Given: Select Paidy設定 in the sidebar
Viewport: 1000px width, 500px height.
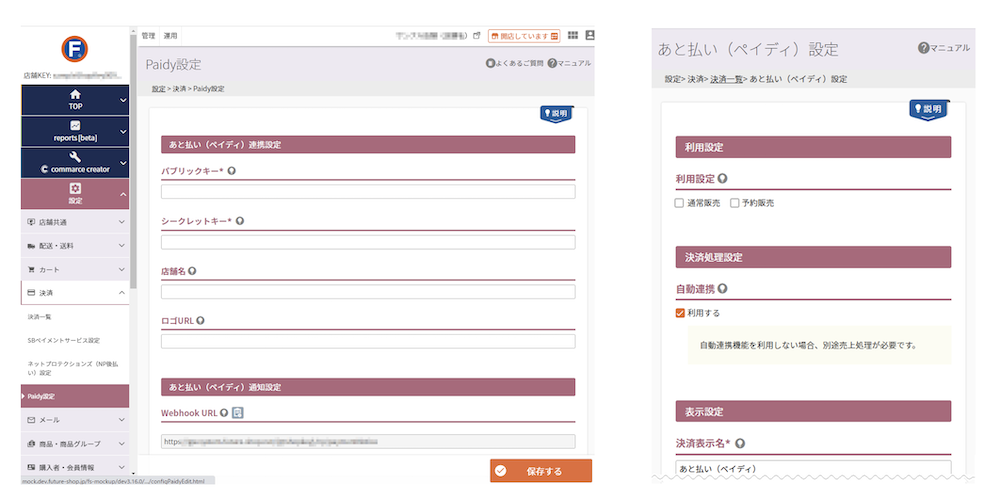Looking at the screenshot, I should [75, 396].
